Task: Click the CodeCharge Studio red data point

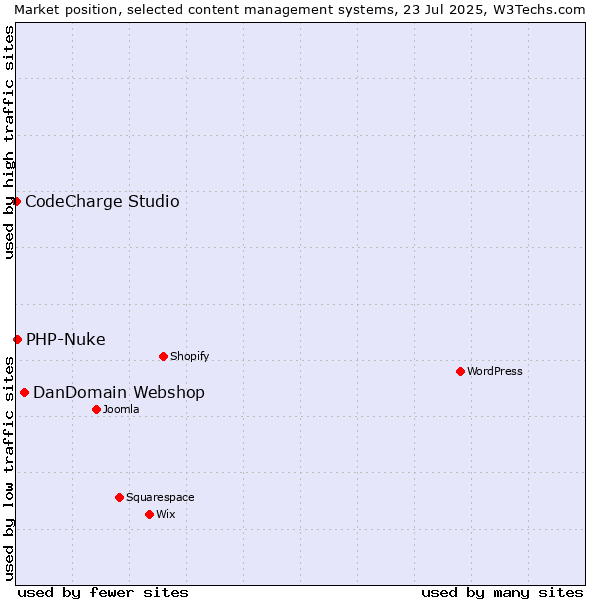Action: pyautogui.click(x=16, y=201)
